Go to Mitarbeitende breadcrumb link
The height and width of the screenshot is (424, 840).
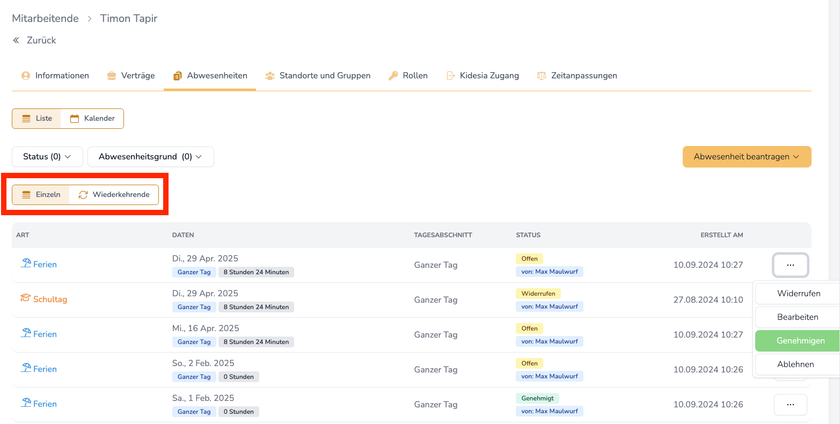tap(45, 18)
